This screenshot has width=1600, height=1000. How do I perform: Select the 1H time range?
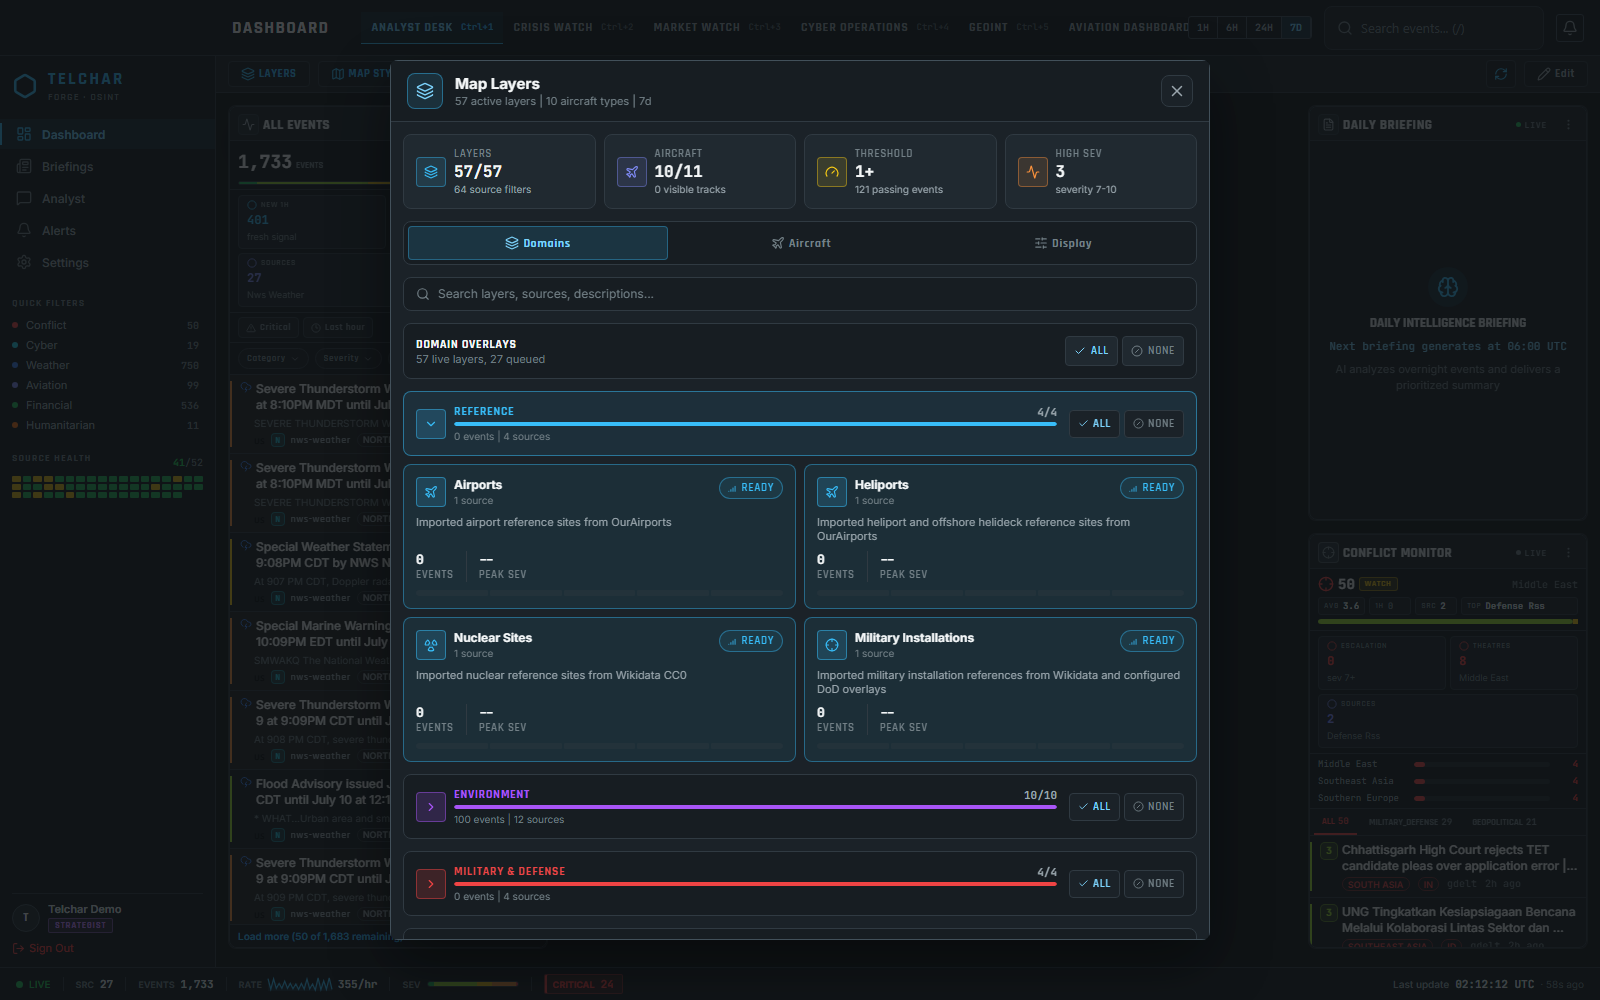coord(1203,28)
